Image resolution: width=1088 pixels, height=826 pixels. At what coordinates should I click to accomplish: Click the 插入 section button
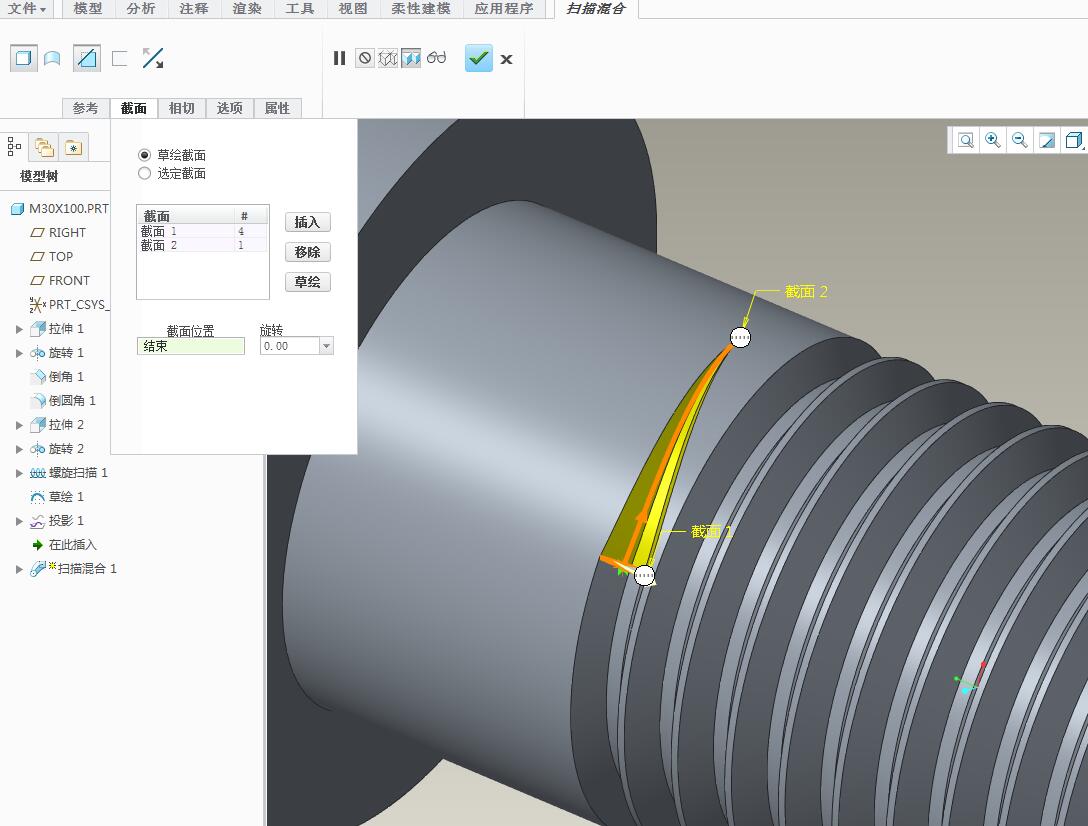(x=307, y=222)
